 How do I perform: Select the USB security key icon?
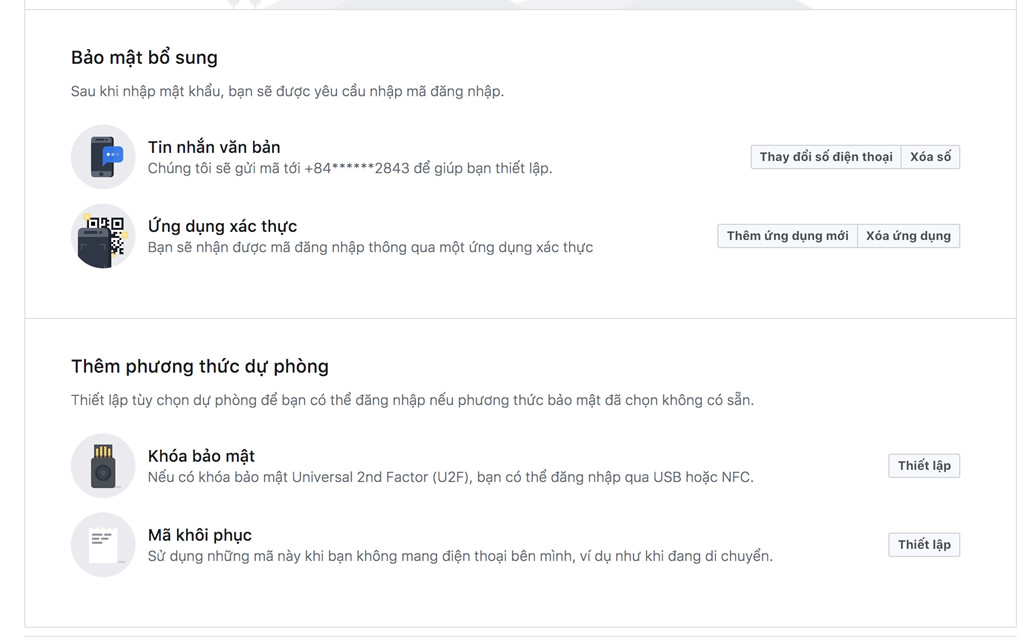[x=102, y=466]
